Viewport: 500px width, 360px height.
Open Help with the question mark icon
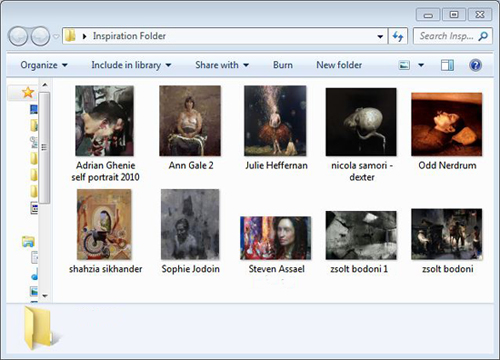point(475,65)
